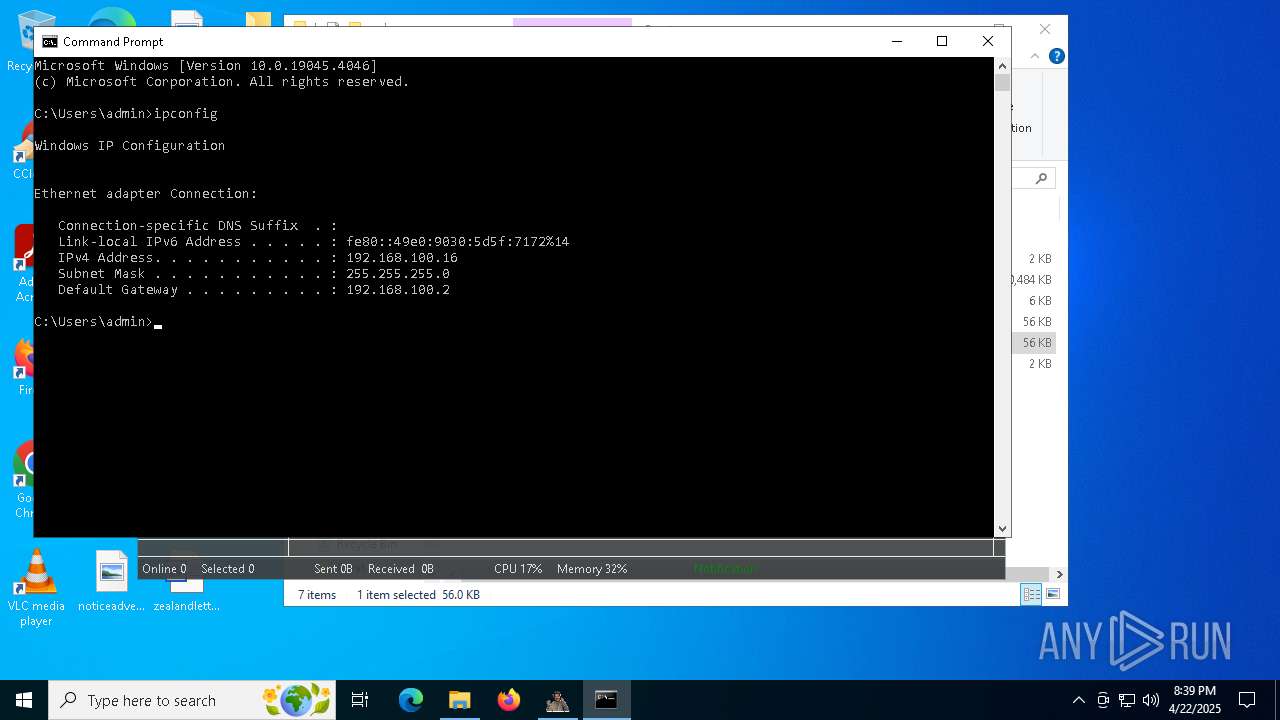Click the Default Gateway value 192.168.100.2

[398, 290]
